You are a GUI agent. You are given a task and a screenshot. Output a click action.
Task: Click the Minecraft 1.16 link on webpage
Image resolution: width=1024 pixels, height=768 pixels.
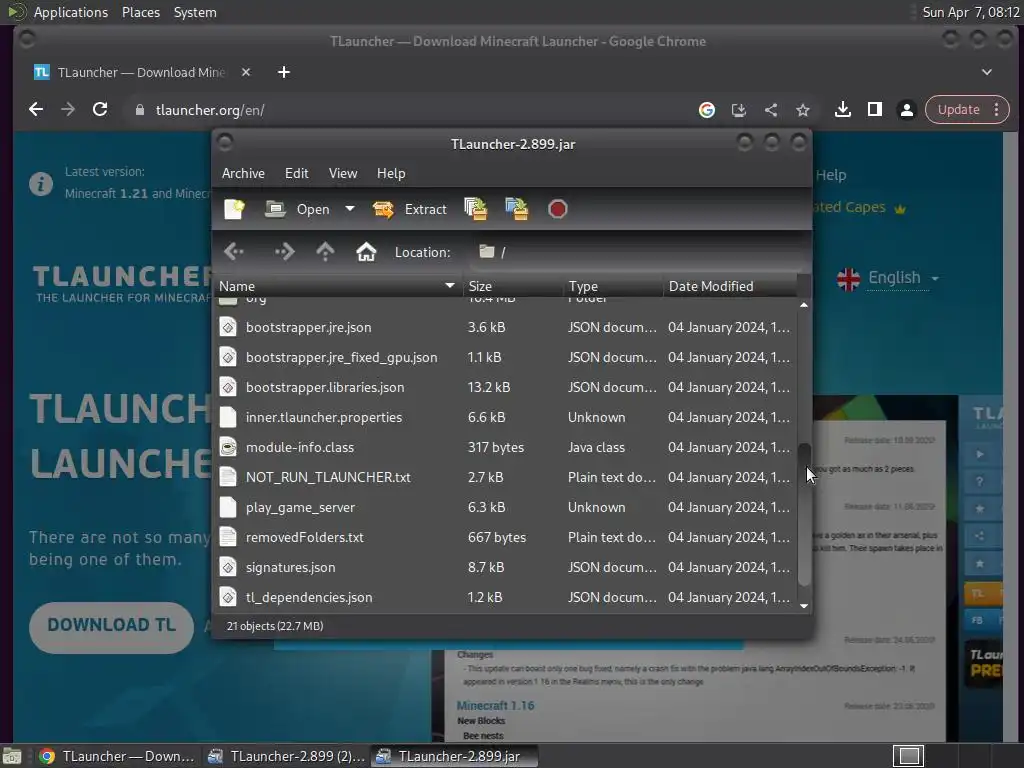pyautogui.click(x=495, y=705)
